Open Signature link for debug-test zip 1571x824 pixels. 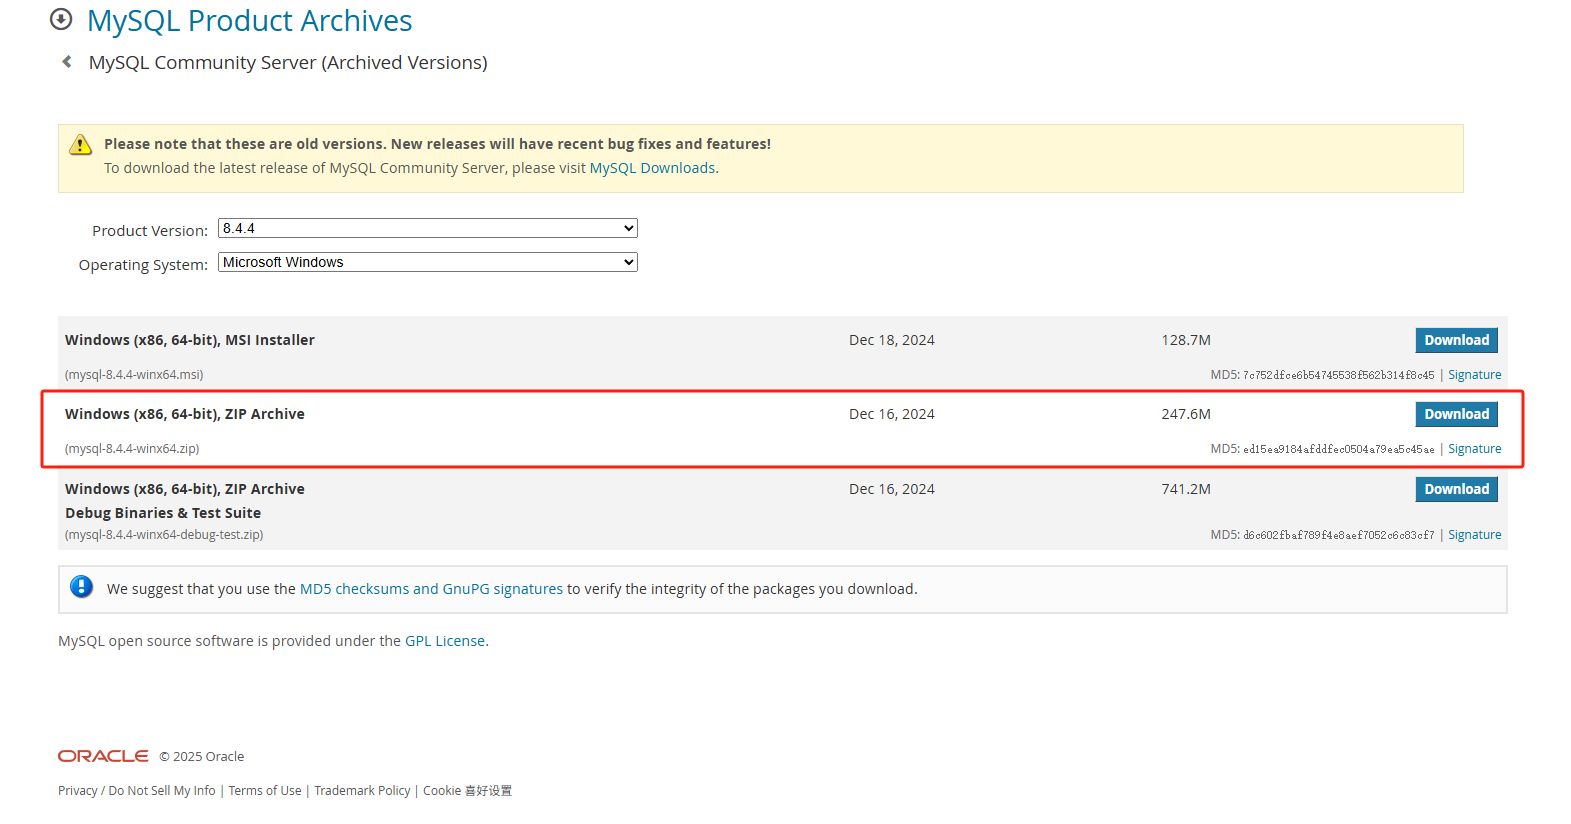(1474, 535)
